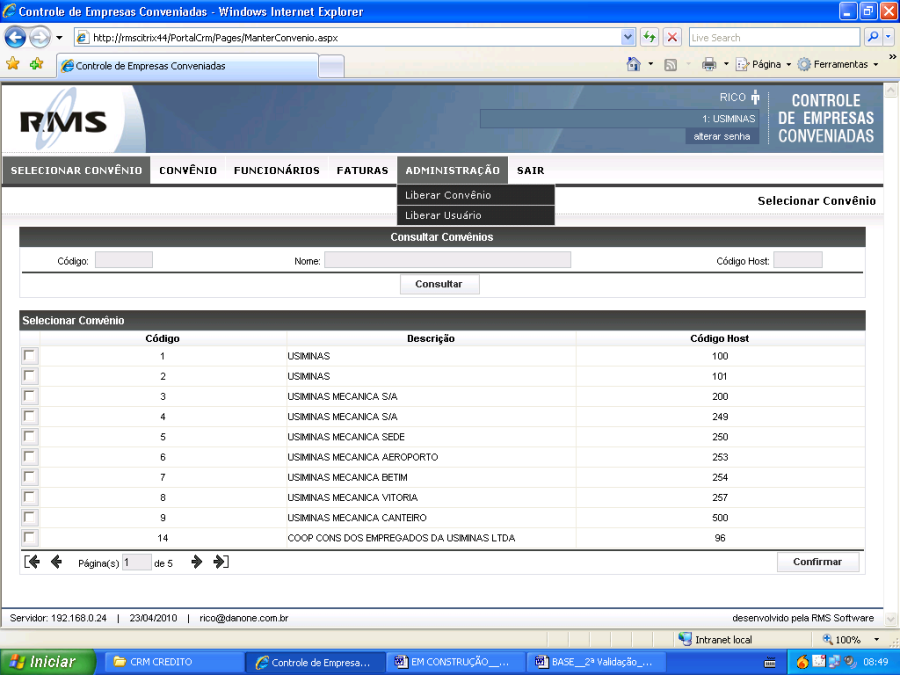The image size is (900, 675).
Task: Click the RMS logo
Action: coord(63,122)
